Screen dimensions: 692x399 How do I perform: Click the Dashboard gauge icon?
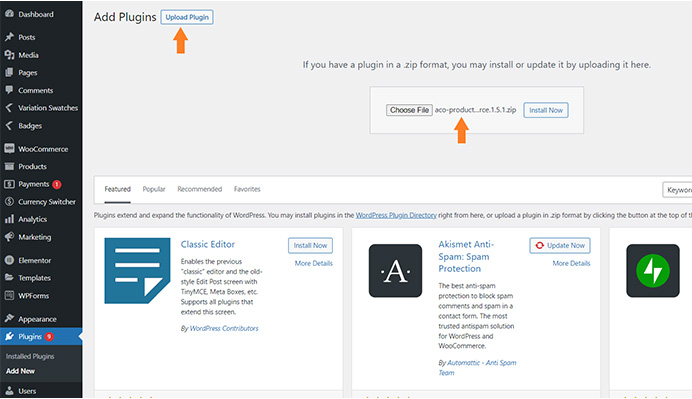pyautogui.click(x=9, y=14)
